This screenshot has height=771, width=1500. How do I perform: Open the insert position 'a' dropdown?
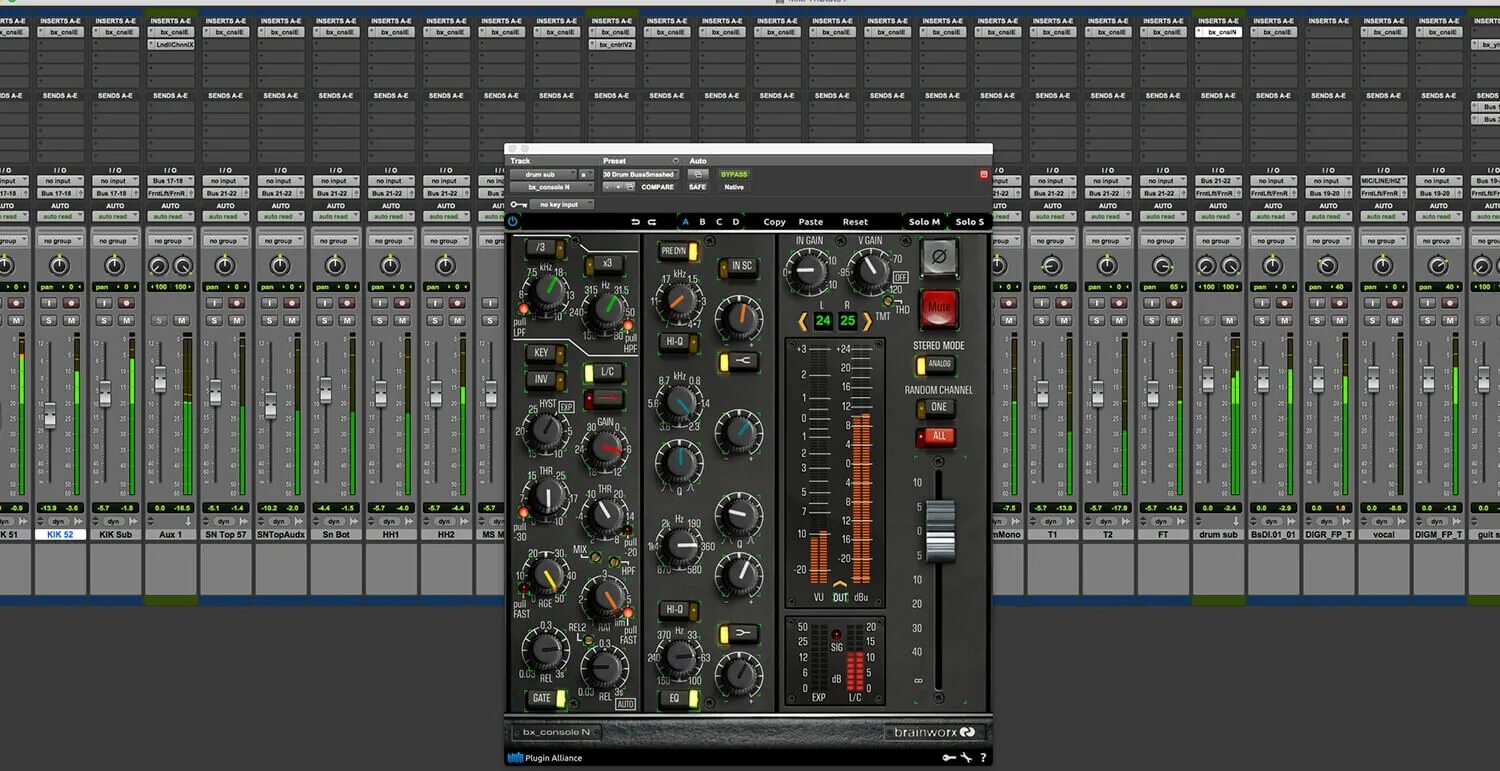tap(586, 175)
